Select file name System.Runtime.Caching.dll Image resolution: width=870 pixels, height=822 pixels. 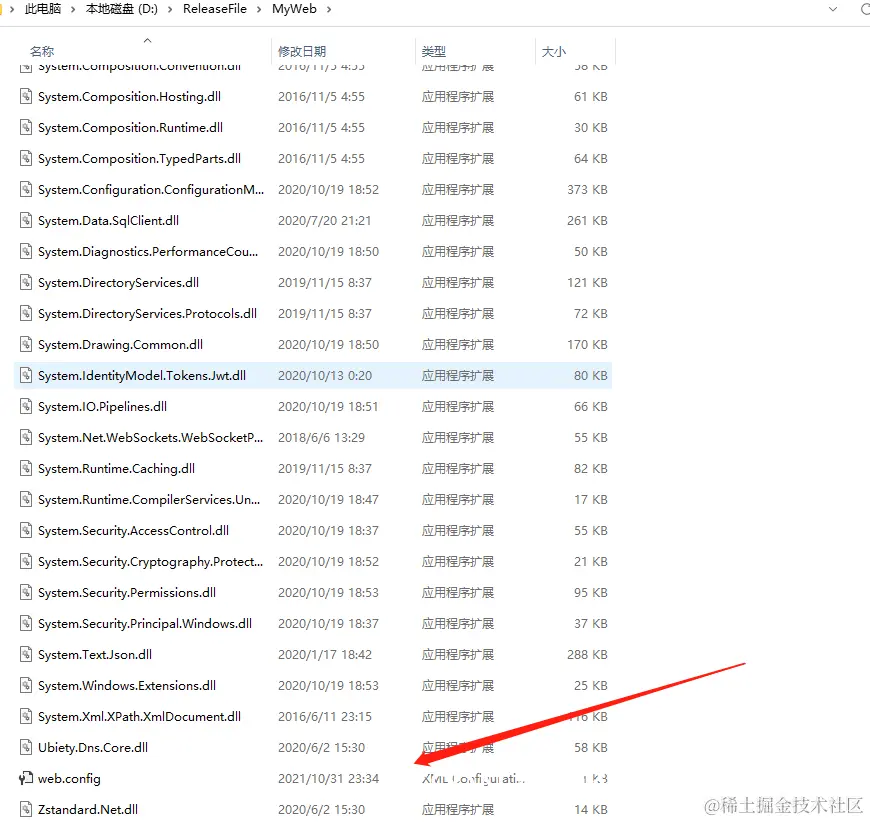pos(117,469)
